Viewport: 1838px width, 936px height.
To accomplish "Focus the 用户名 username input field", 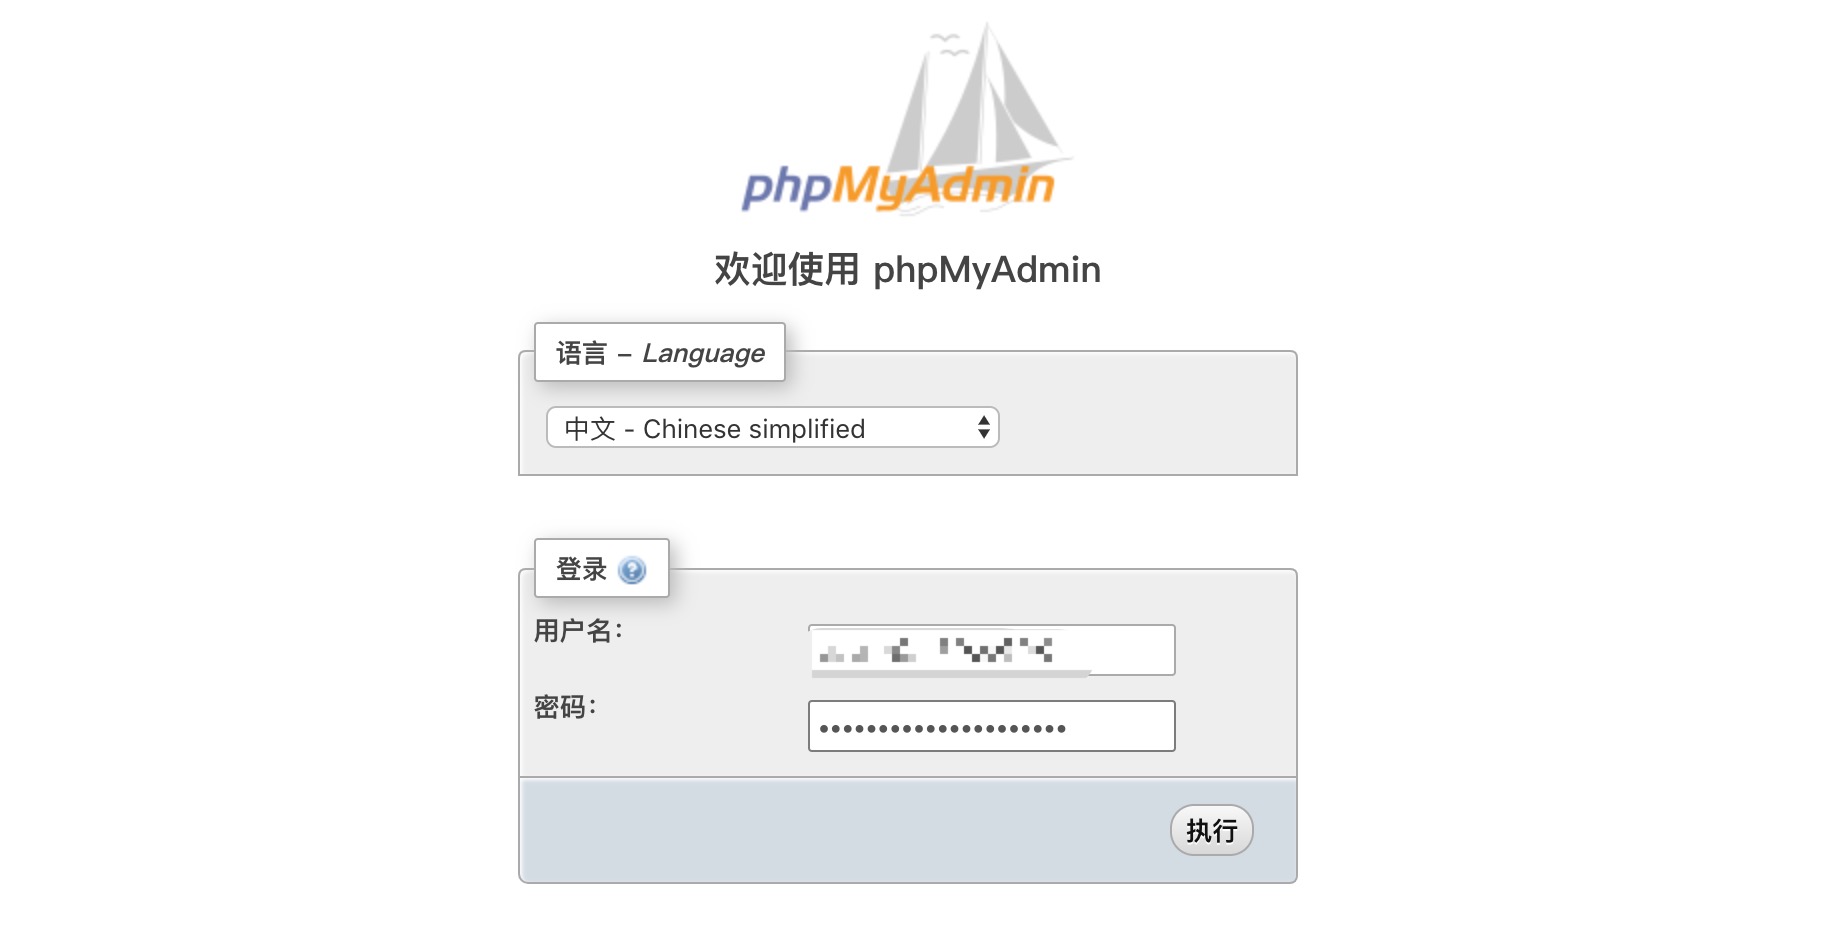I will click(991, 650).
